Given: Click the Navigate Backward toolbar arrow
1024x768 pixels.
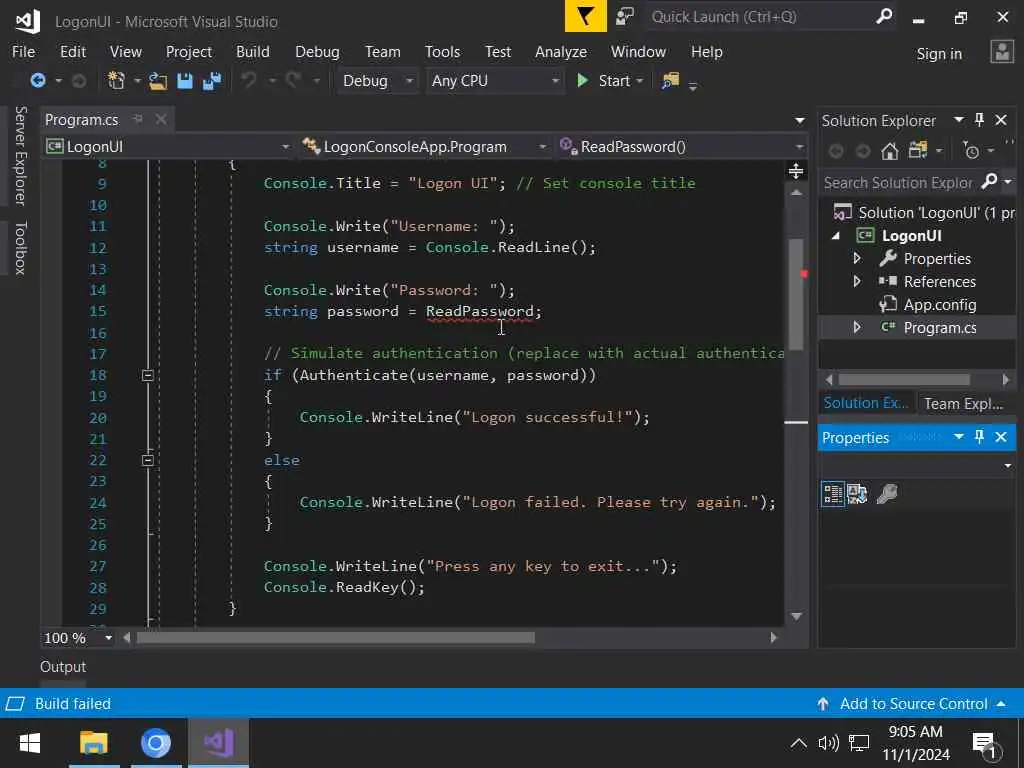Looking at the screenshot, I should click(38, 80).
